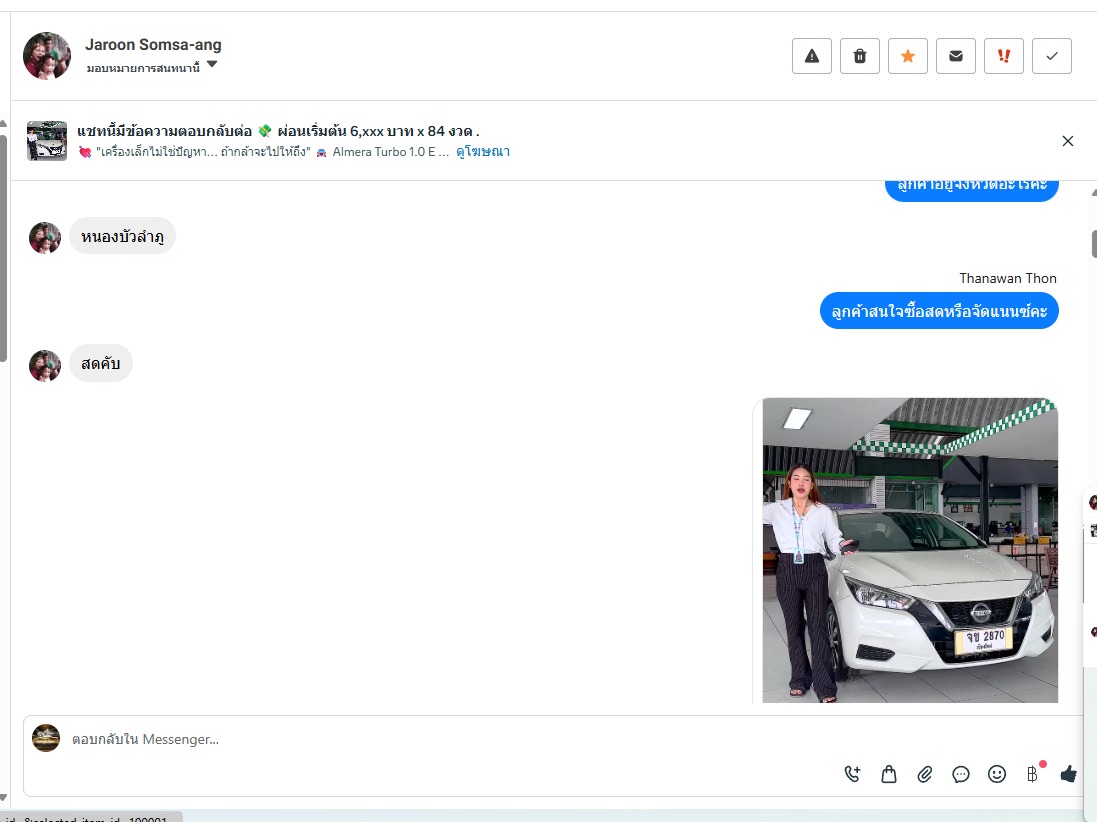Flag conversation as priority with red exclamation

pos(1004,56)
